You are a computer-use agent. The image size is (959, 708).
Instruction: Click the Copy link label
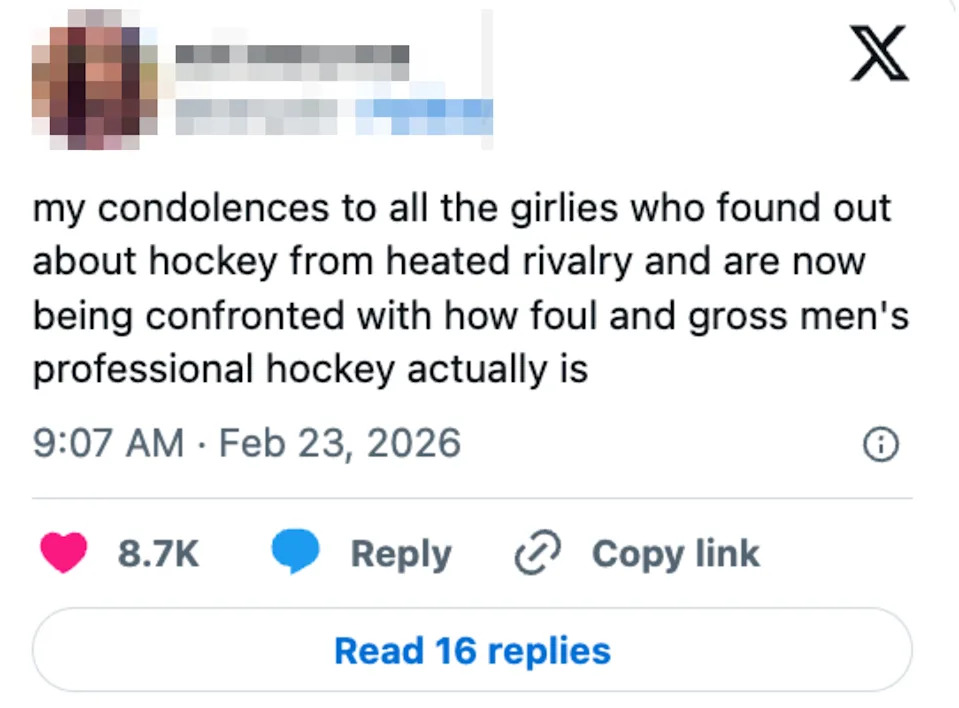pos(675,553)
